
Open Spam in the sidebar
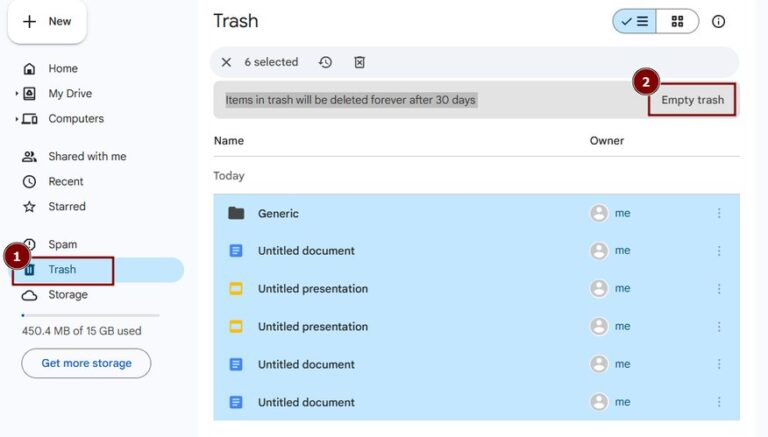[x=62, y=244]
